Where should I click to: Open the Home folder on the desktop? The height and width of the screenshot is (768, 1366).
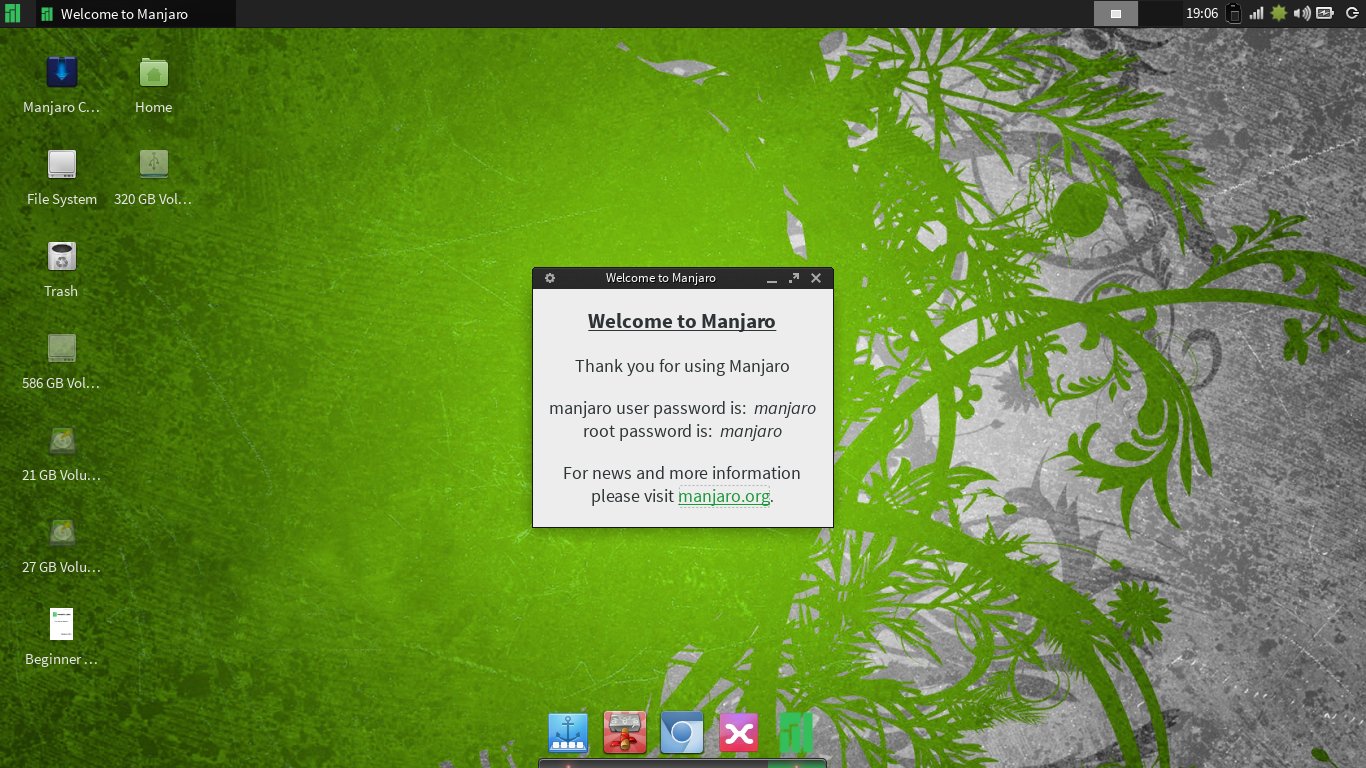pos(153,73)
